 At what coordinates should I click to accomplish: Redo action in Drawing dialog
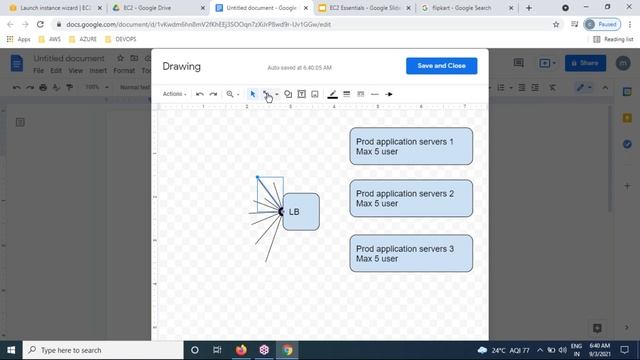[213, 94]
